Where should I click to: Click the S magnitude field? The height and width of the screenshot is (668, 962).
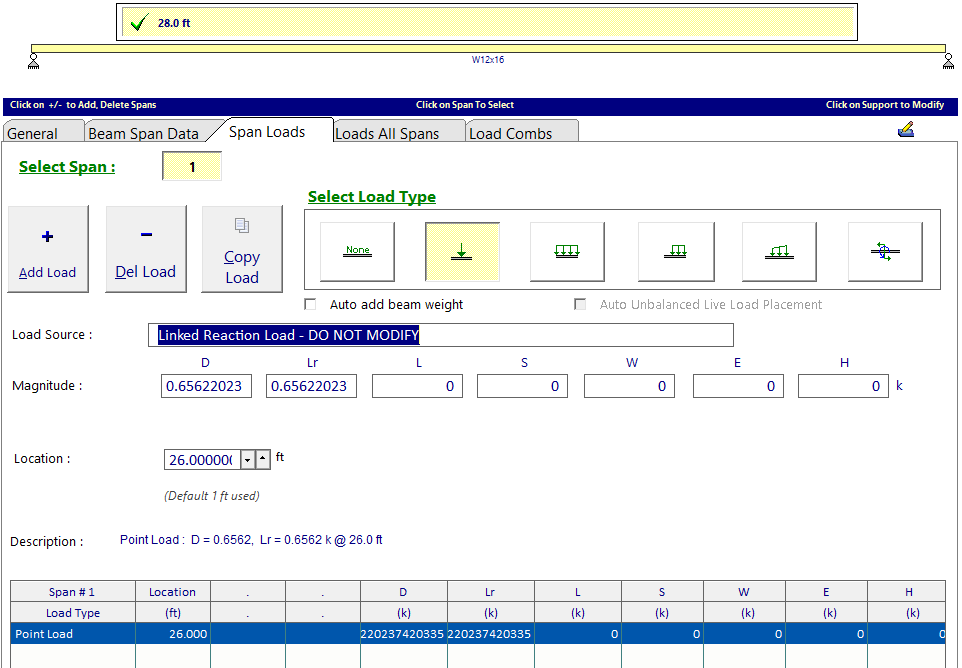tap(522, 386)
